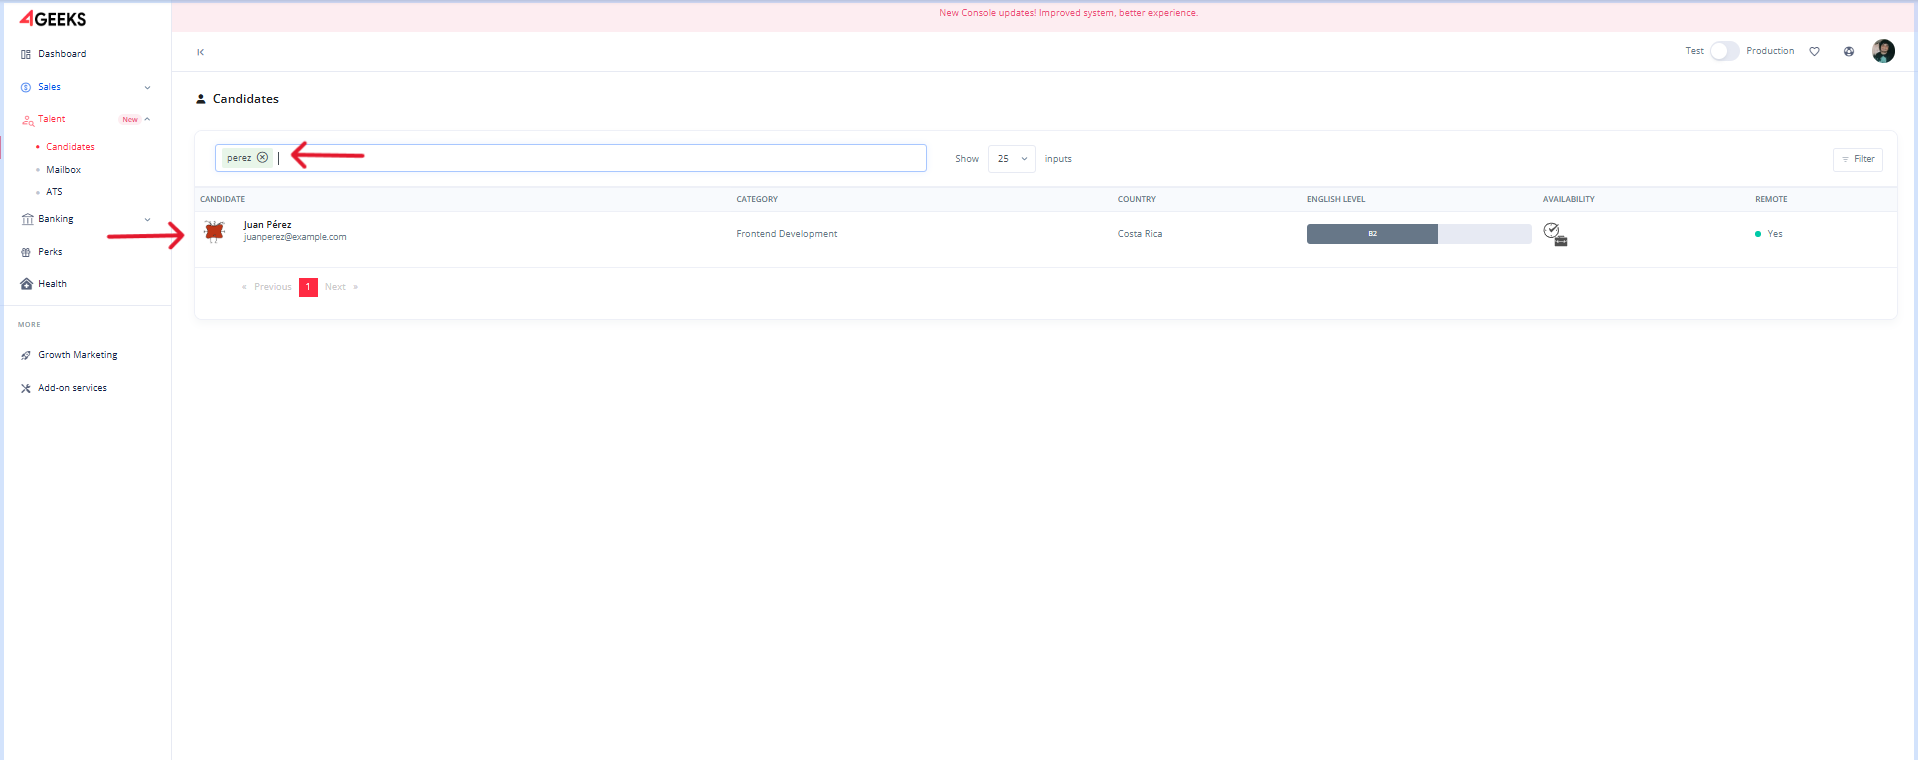Collapse the sidebar with the arrow icon
This screenshot has width=1918, height=760.
(200, 52)
